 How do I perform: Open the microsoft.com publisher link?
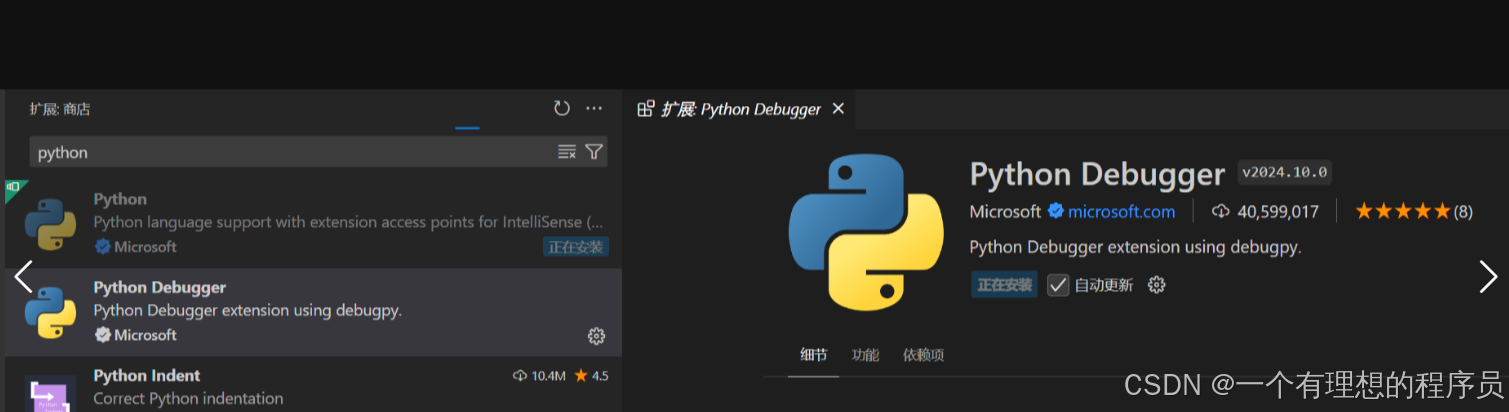tap(1121, 211)
